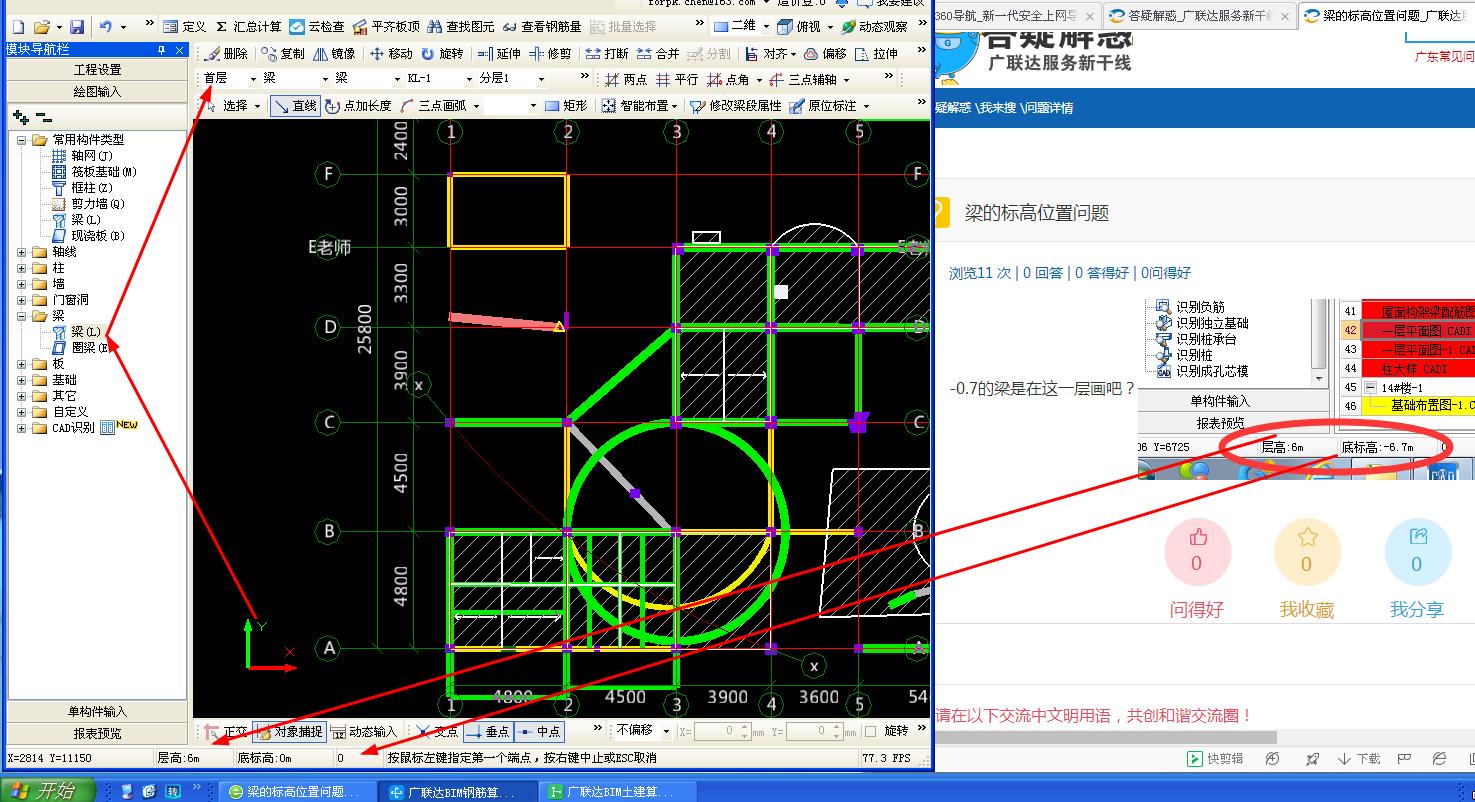Click 查看钢筋量 view rebar quantity

(x=541, y=27)
